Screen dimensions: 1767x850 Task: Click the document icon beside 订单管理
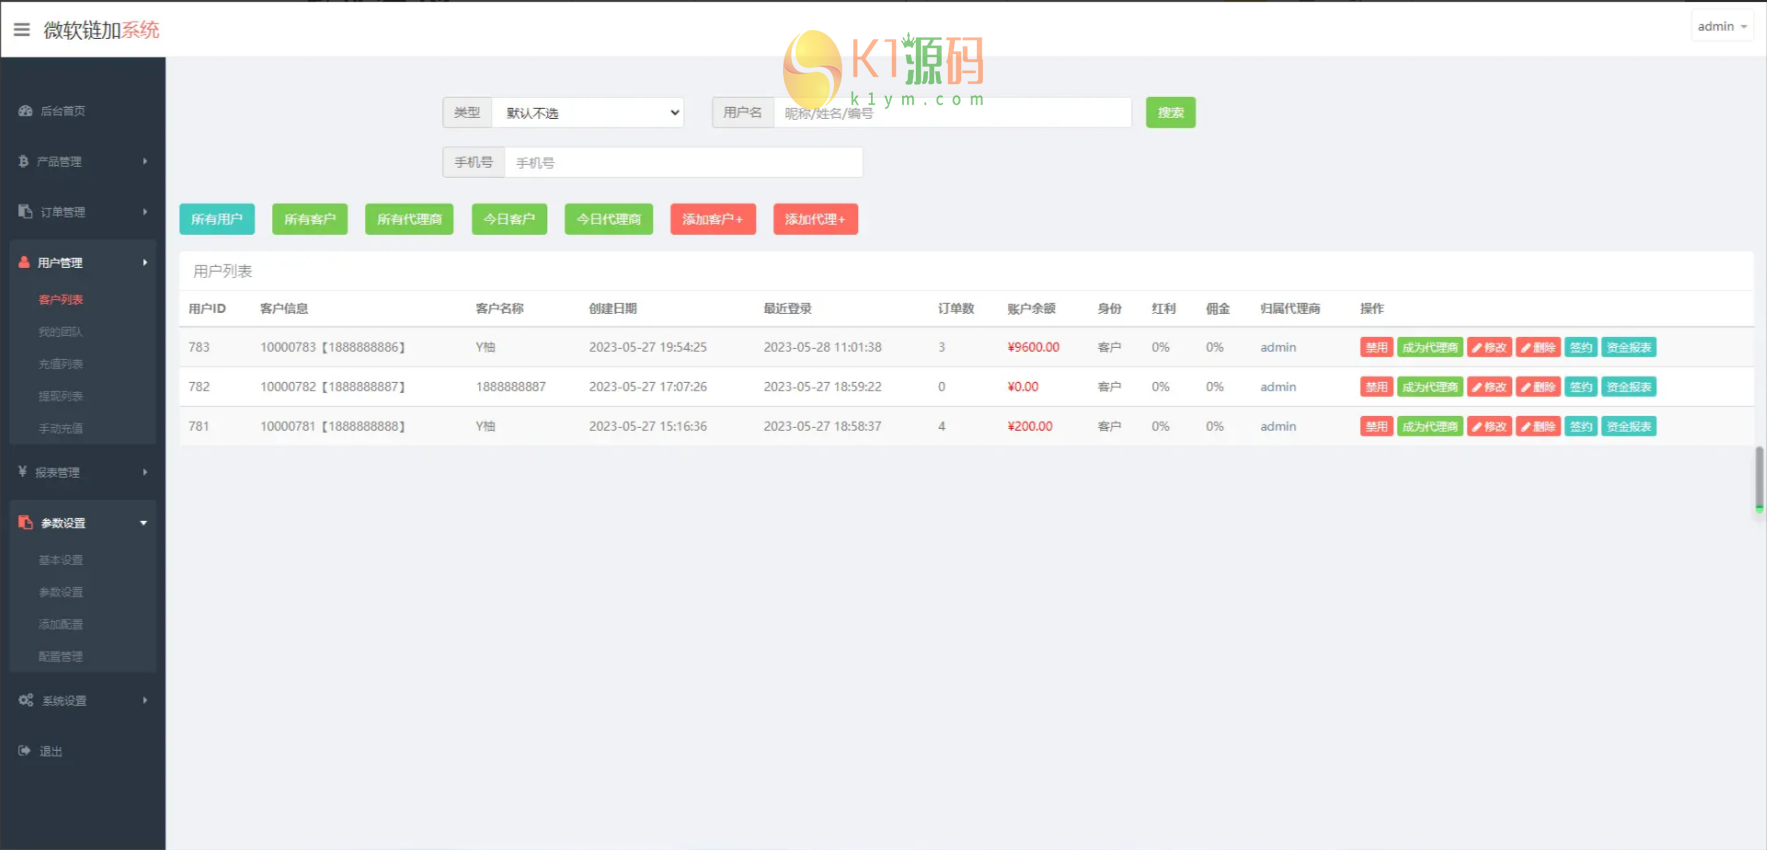pos(26,212)
